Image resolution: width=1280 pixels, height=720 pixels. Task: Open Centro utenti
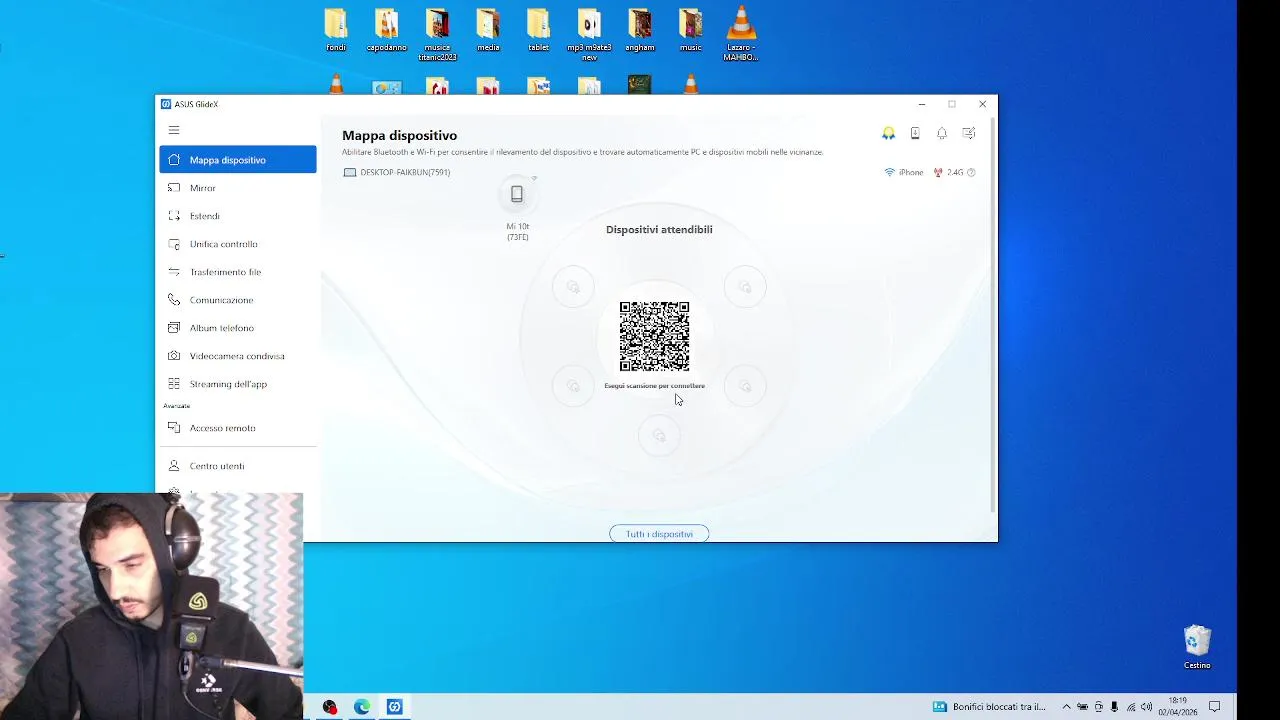[x=238, y=466]
